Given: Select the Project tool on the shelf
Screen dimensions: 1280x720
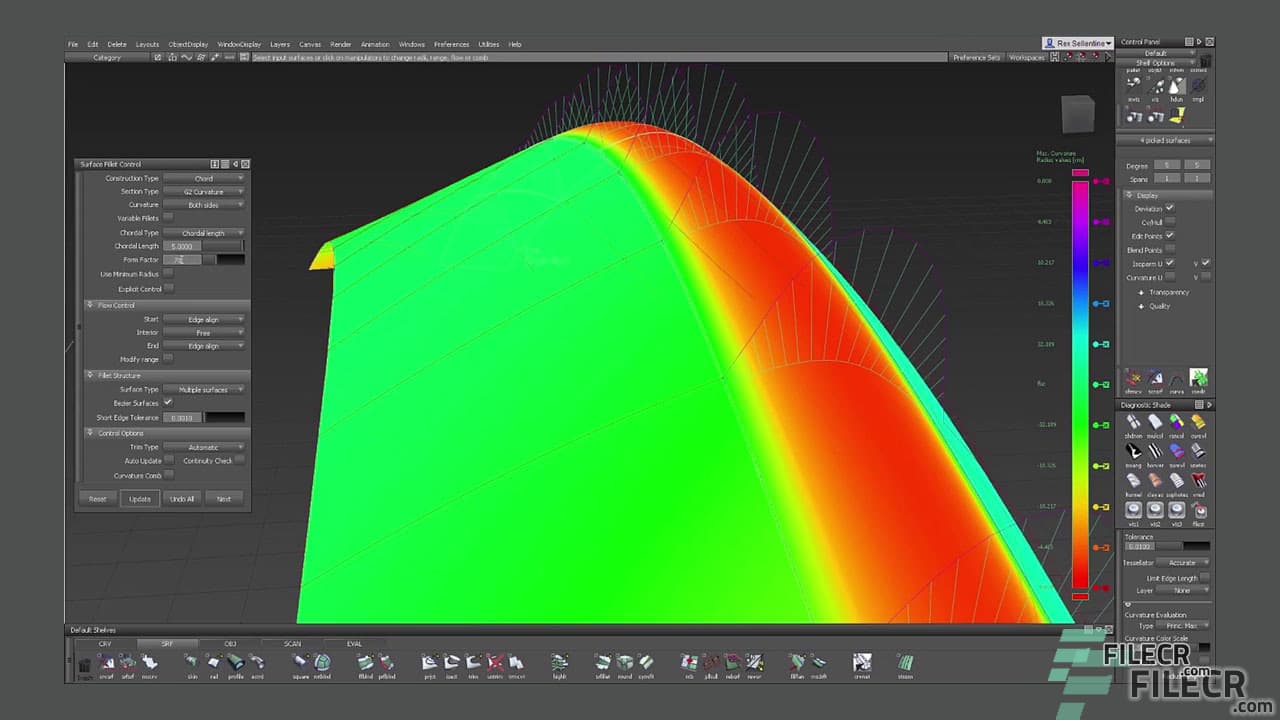Looking at the screenshot, I should point(429,663).
